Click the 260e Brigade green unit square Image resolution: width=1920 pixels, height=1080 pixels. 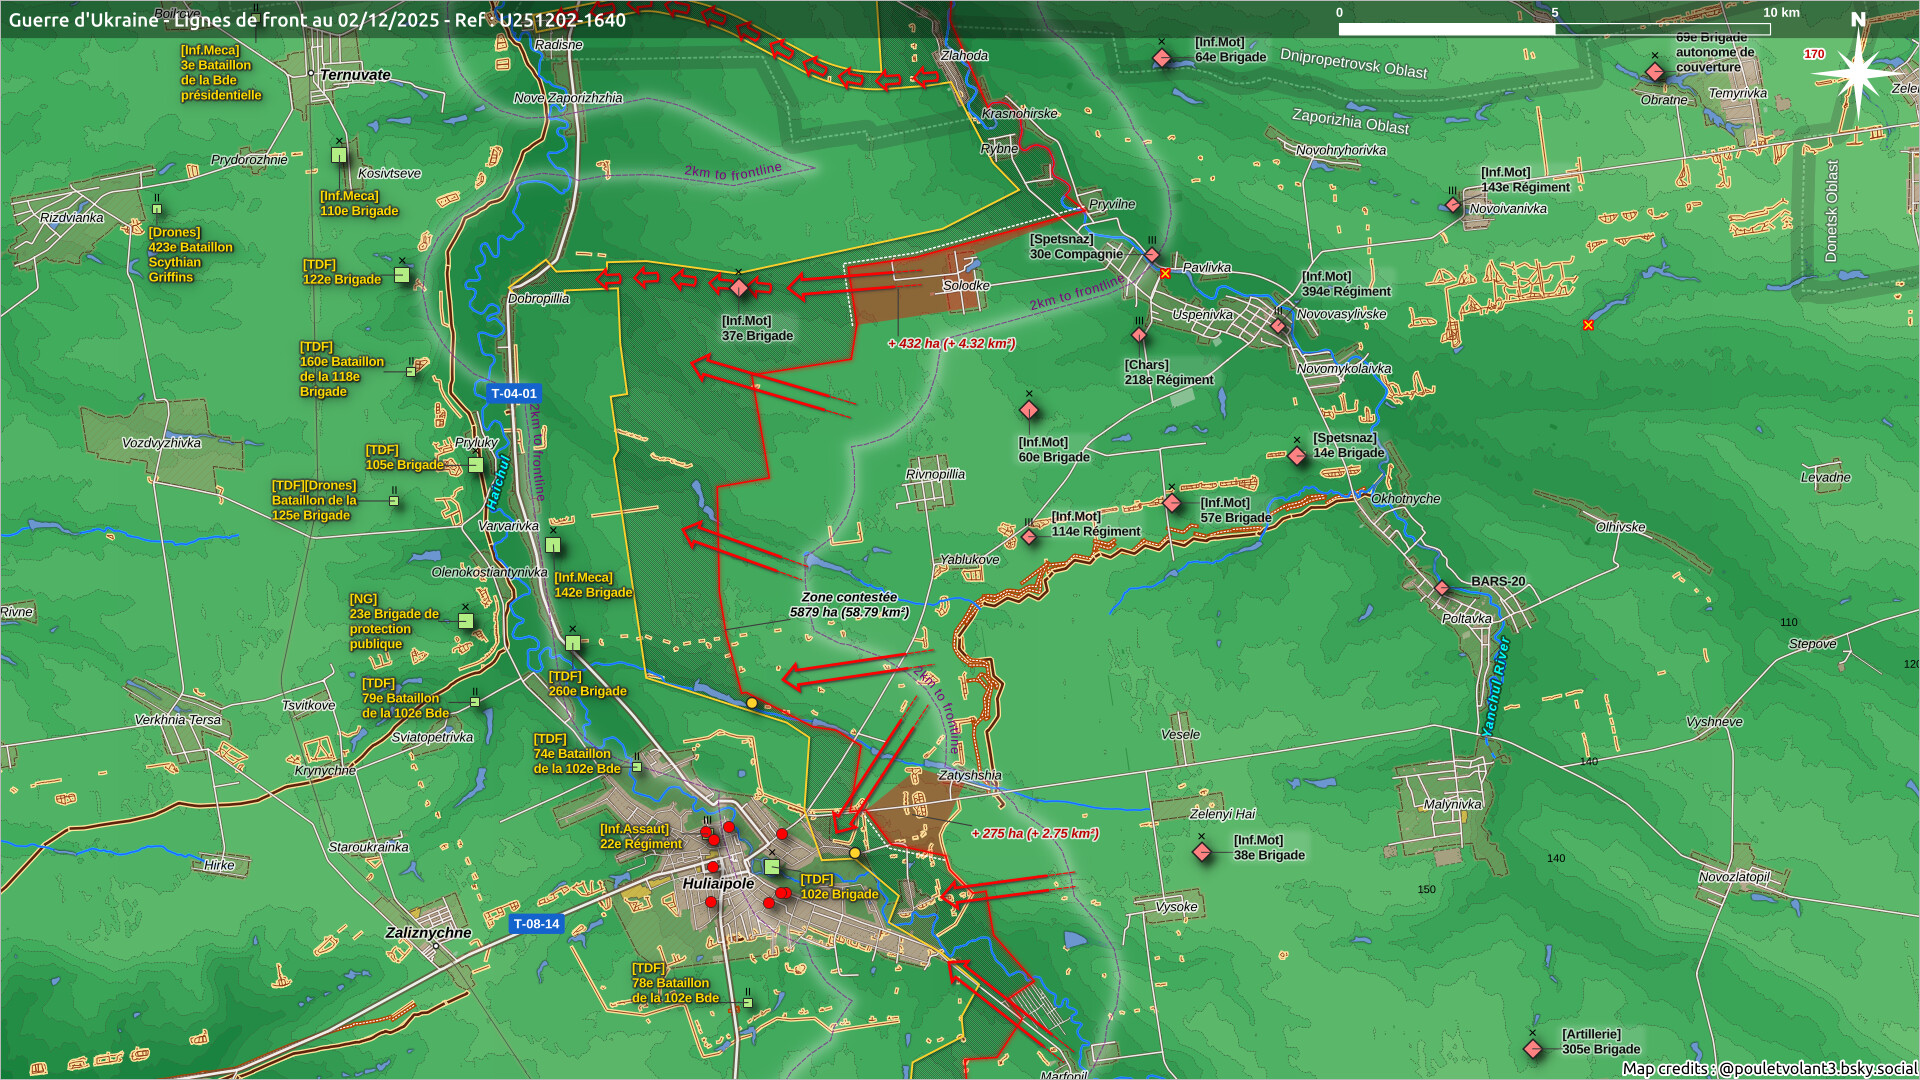573,643
